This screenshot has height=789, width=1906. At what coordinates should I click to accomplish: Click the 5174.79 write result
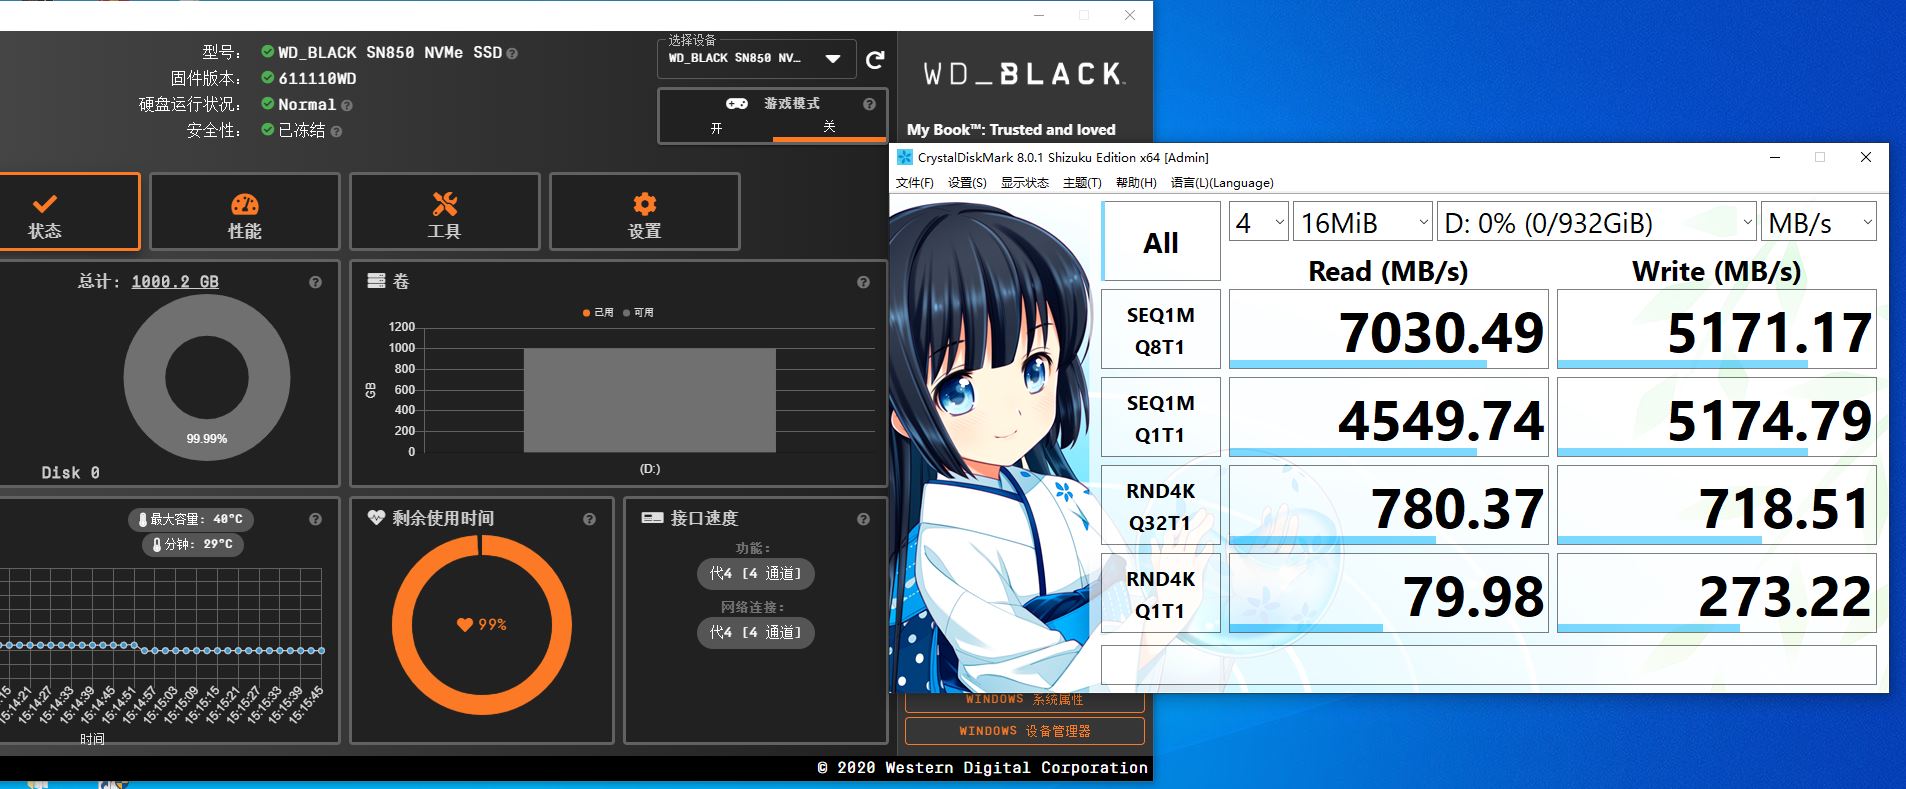pos(1717,418)
